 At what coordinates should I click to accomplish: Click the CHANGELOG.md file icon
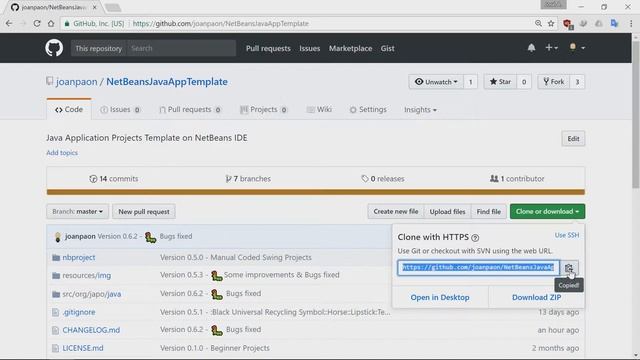tap(56, 330)
